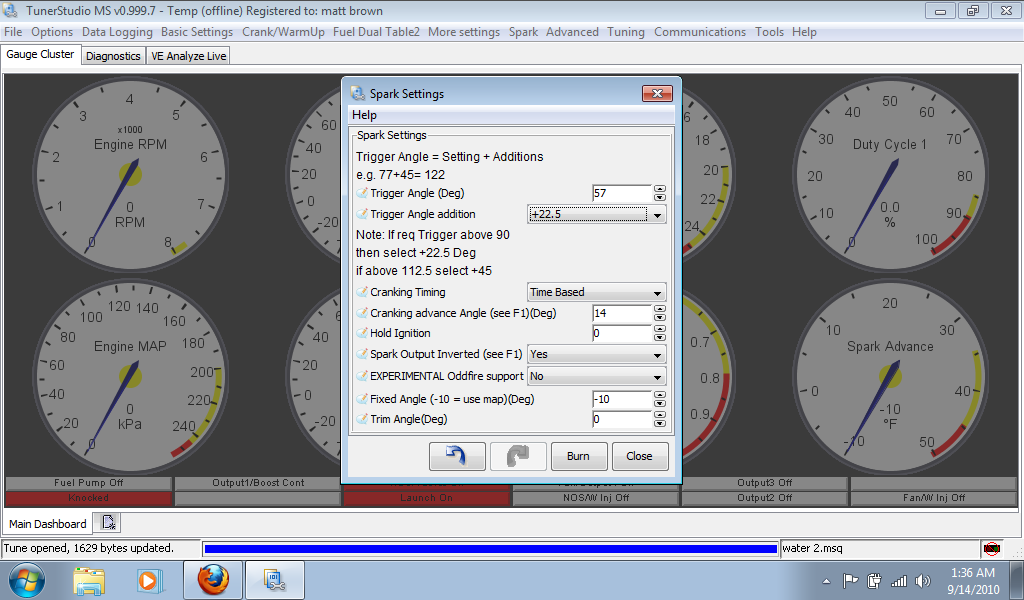
Task: Toggle the Hold Ignition checkbox
Action: click(x=362, y=333)
